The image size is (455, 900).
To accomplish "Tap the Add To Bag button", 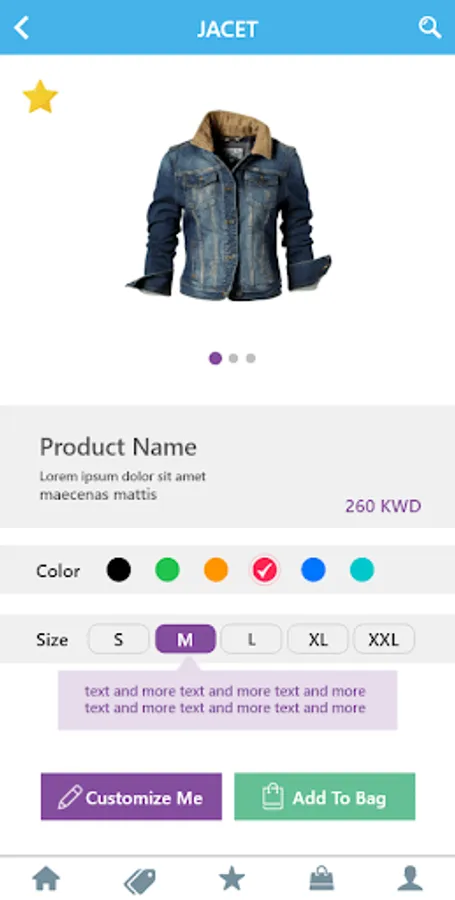I will click(x=325, y=797).
